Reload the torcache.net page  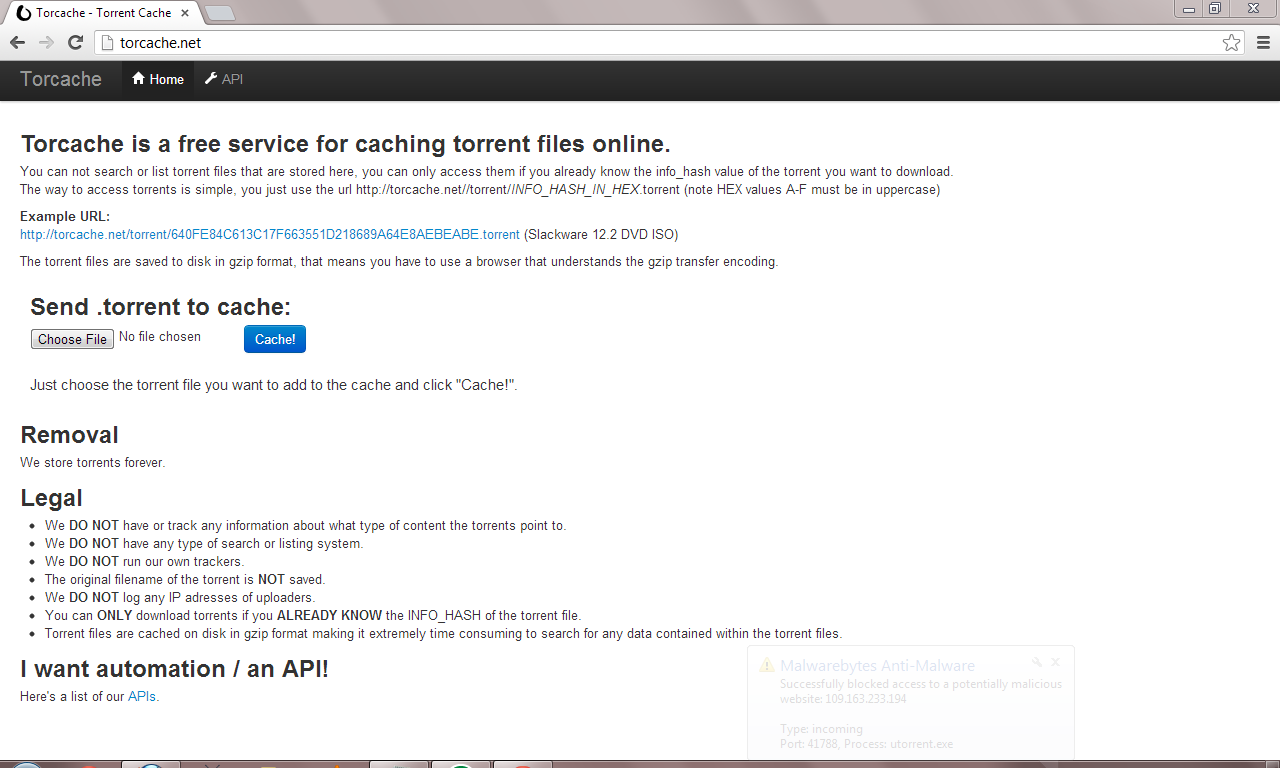click(75, 43)
